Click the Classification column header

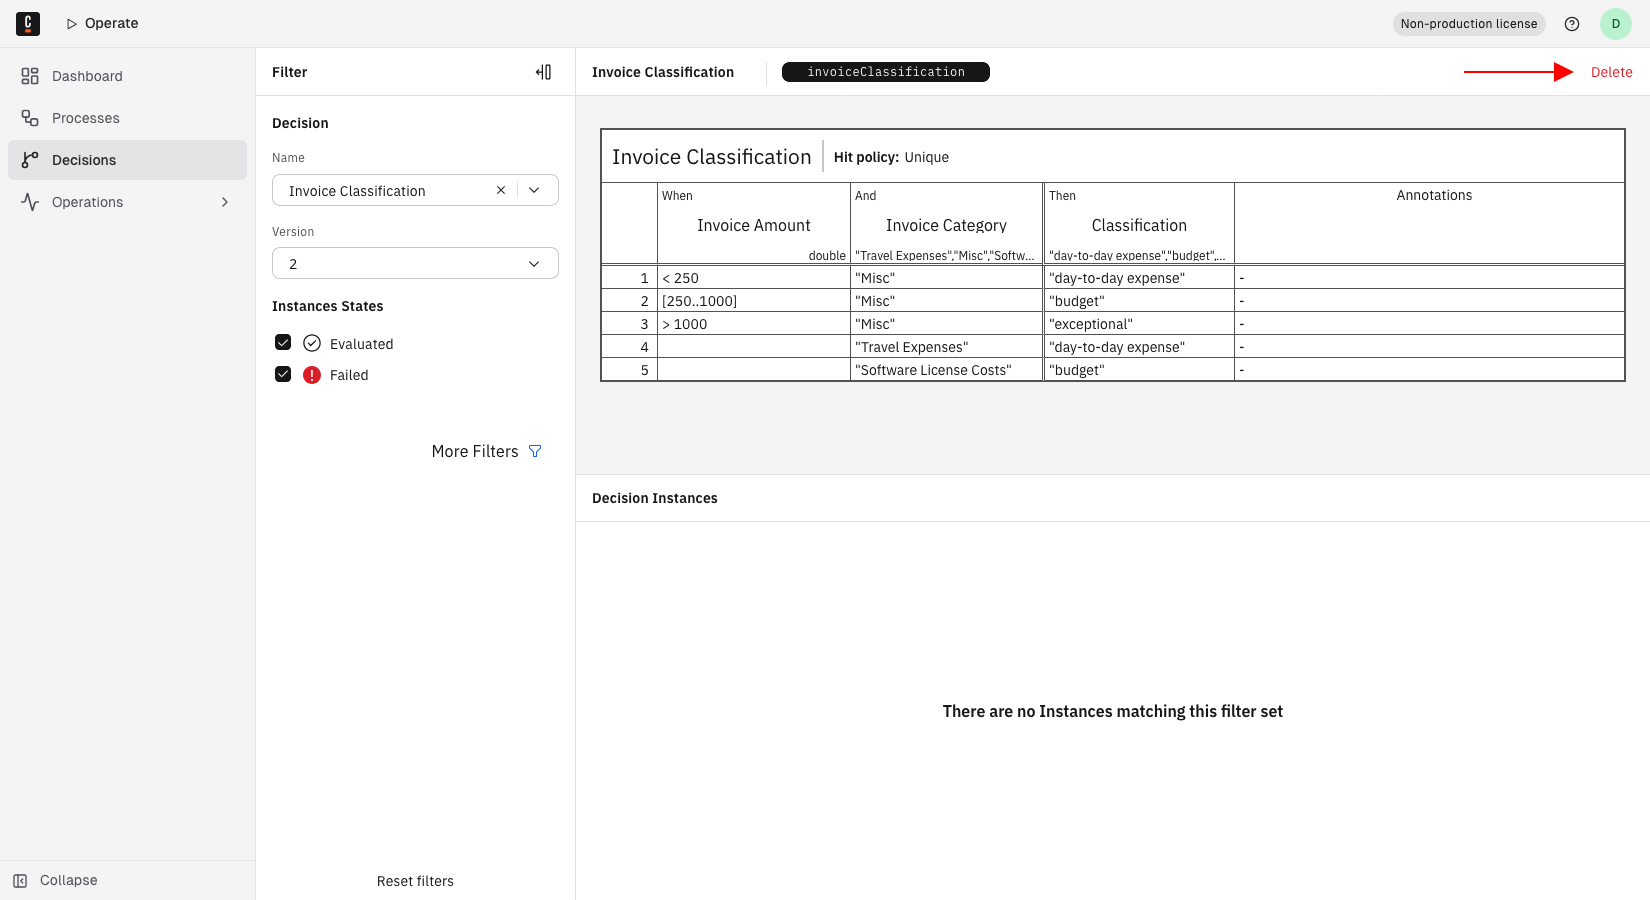[x=1139, y=224]
